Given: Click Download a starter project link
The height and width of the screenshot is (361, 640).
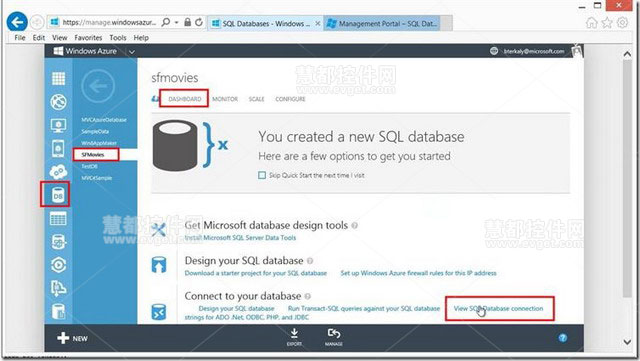Looking at the screenshot, I should 256,273.
